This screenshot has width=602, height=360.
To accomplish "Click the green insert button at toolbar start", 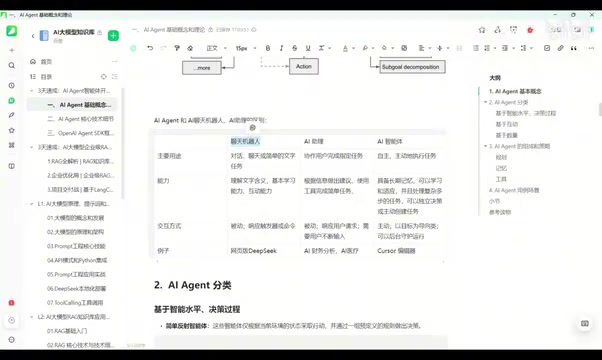I will coord(133,48).
